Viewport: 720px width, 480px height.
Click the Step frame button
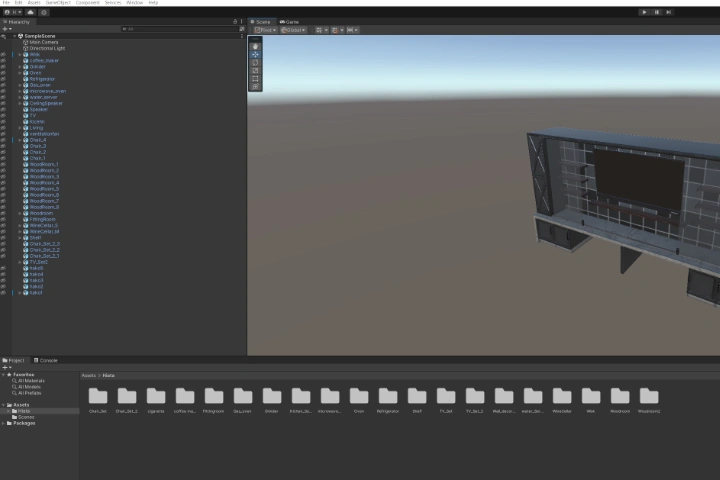coord(669,12)
